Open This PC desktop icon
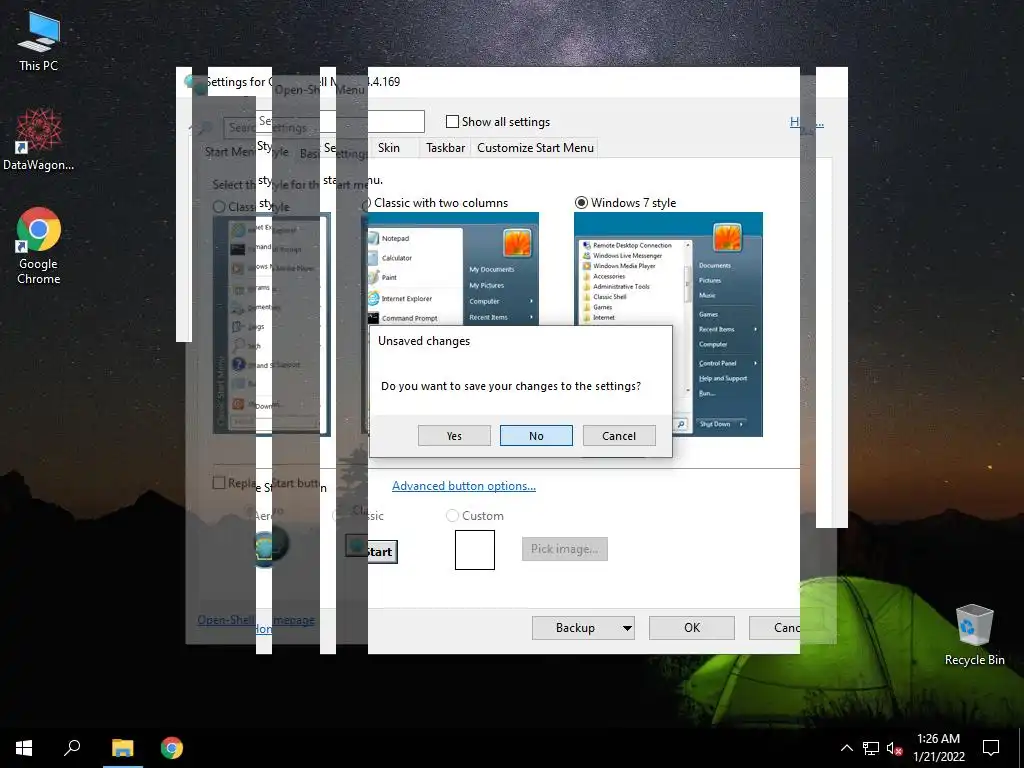The width and height of the screenshot is (1024, 768). pyautogui.click(x=39, y=42)
